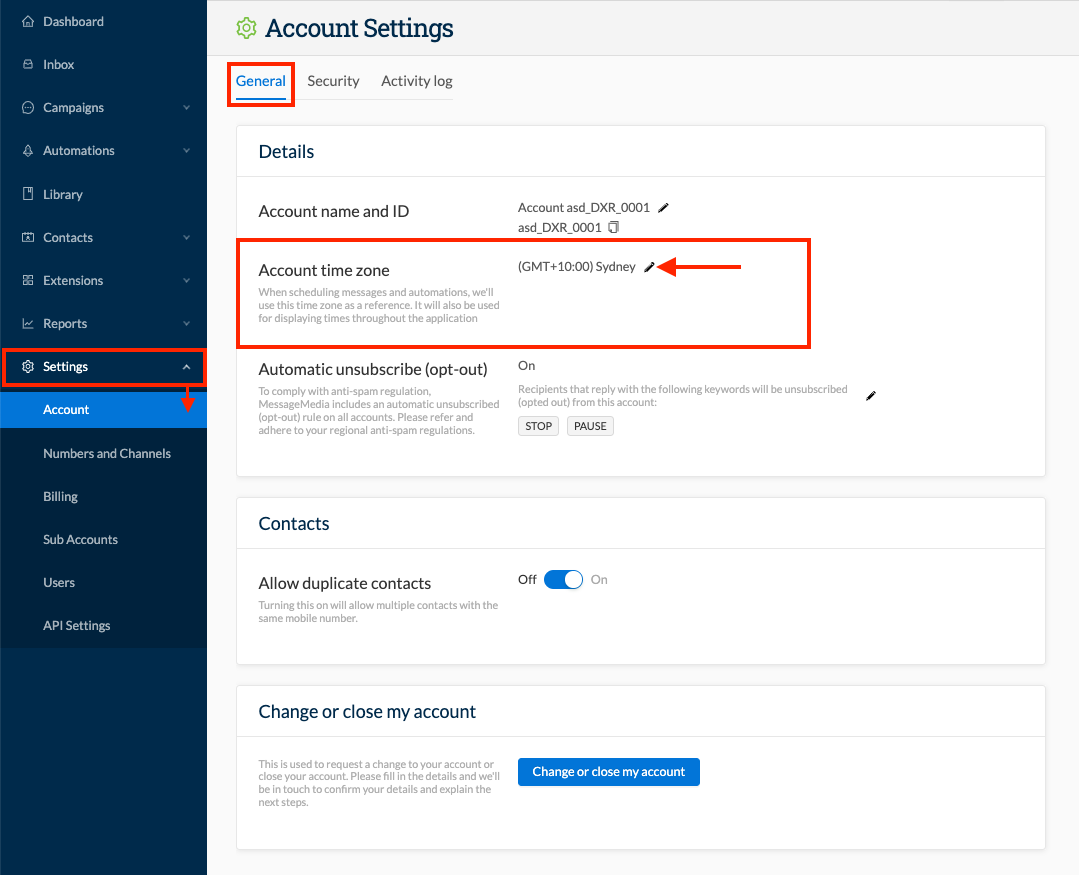The image size is (1079, 875).
Task: Click the Library book icon
Action: 28,194
